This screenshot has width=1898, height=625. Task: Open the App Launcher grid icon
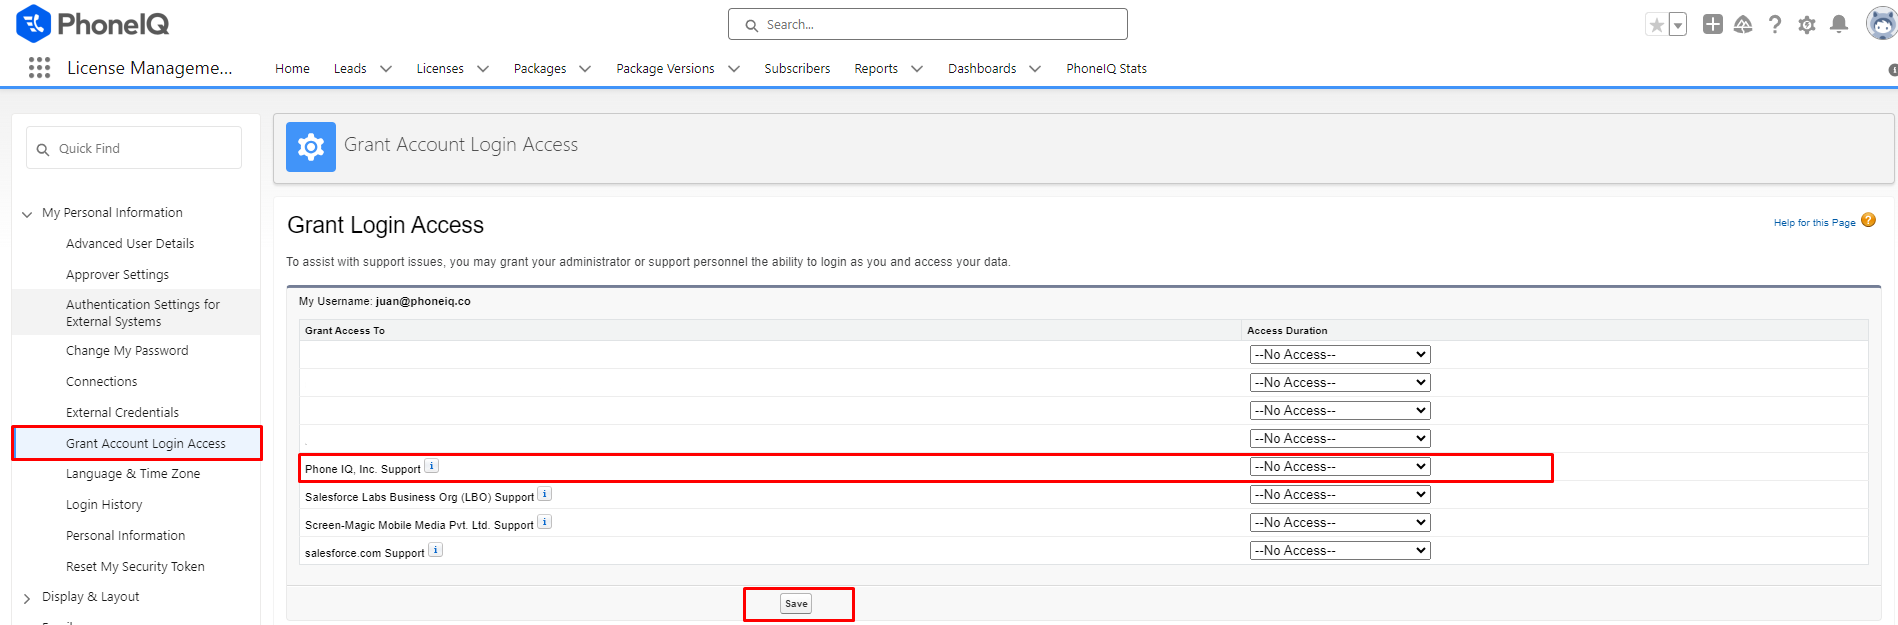click(x=39, y=68)
